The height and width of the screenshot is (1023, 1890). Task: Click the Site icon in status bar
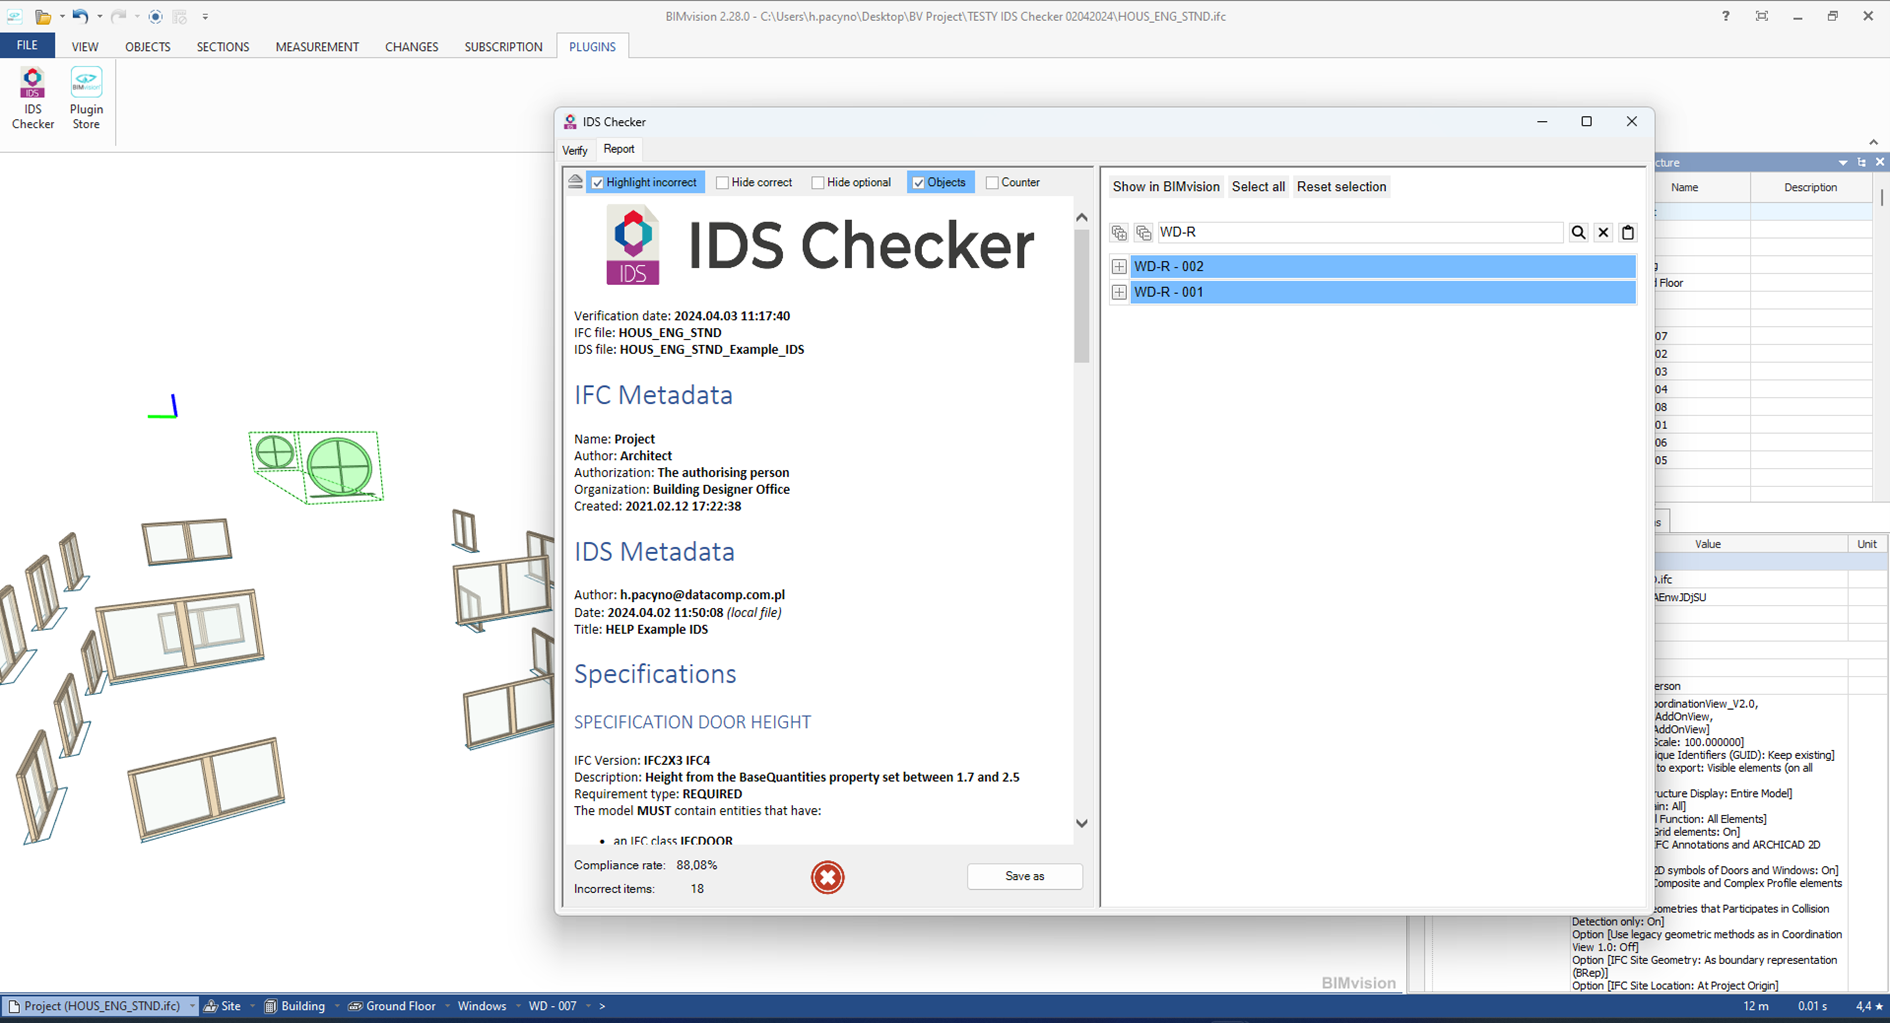(211, 1006)
